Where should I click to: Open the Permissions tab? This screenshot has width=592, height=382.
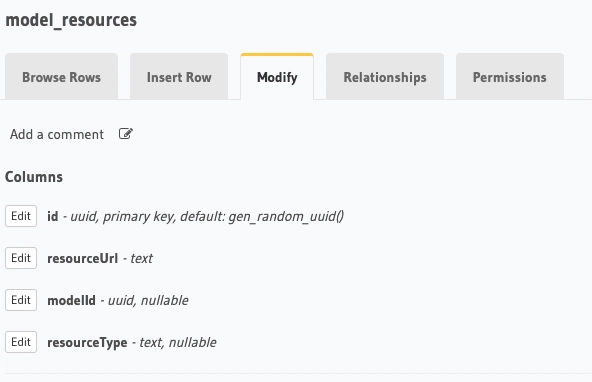[x=510, y=77]
